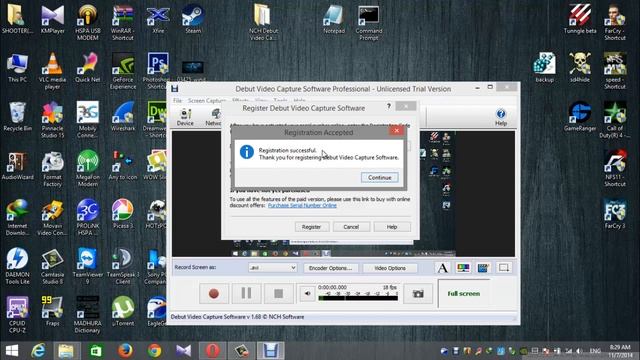Open the record format dropdown
The image size is (640, 360).
272,268
